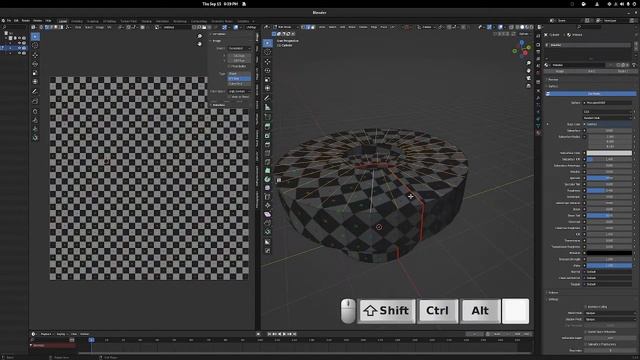The height and width of the screenshot is (360, 640).
Task: Activate the Bevel tool
Action: [x=267, y=144]
